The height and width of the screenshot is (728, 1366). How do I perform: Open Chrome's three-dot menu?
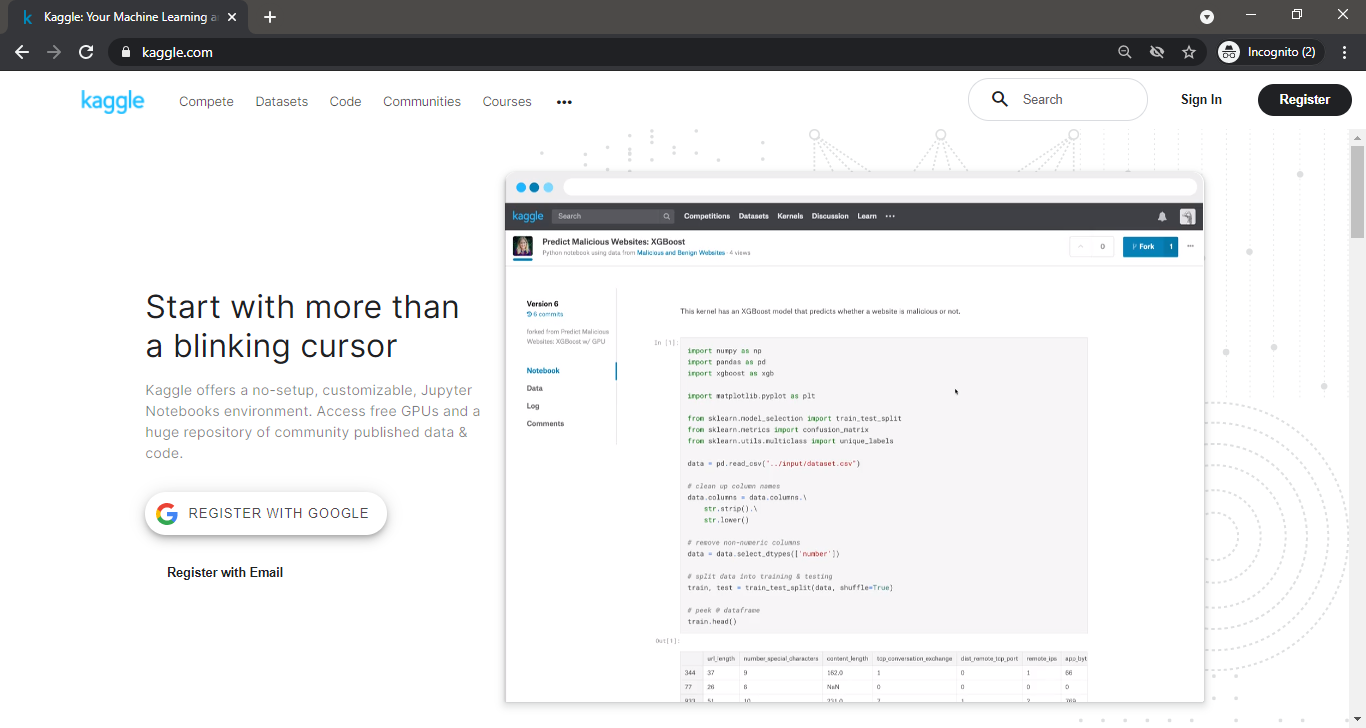1345,51
